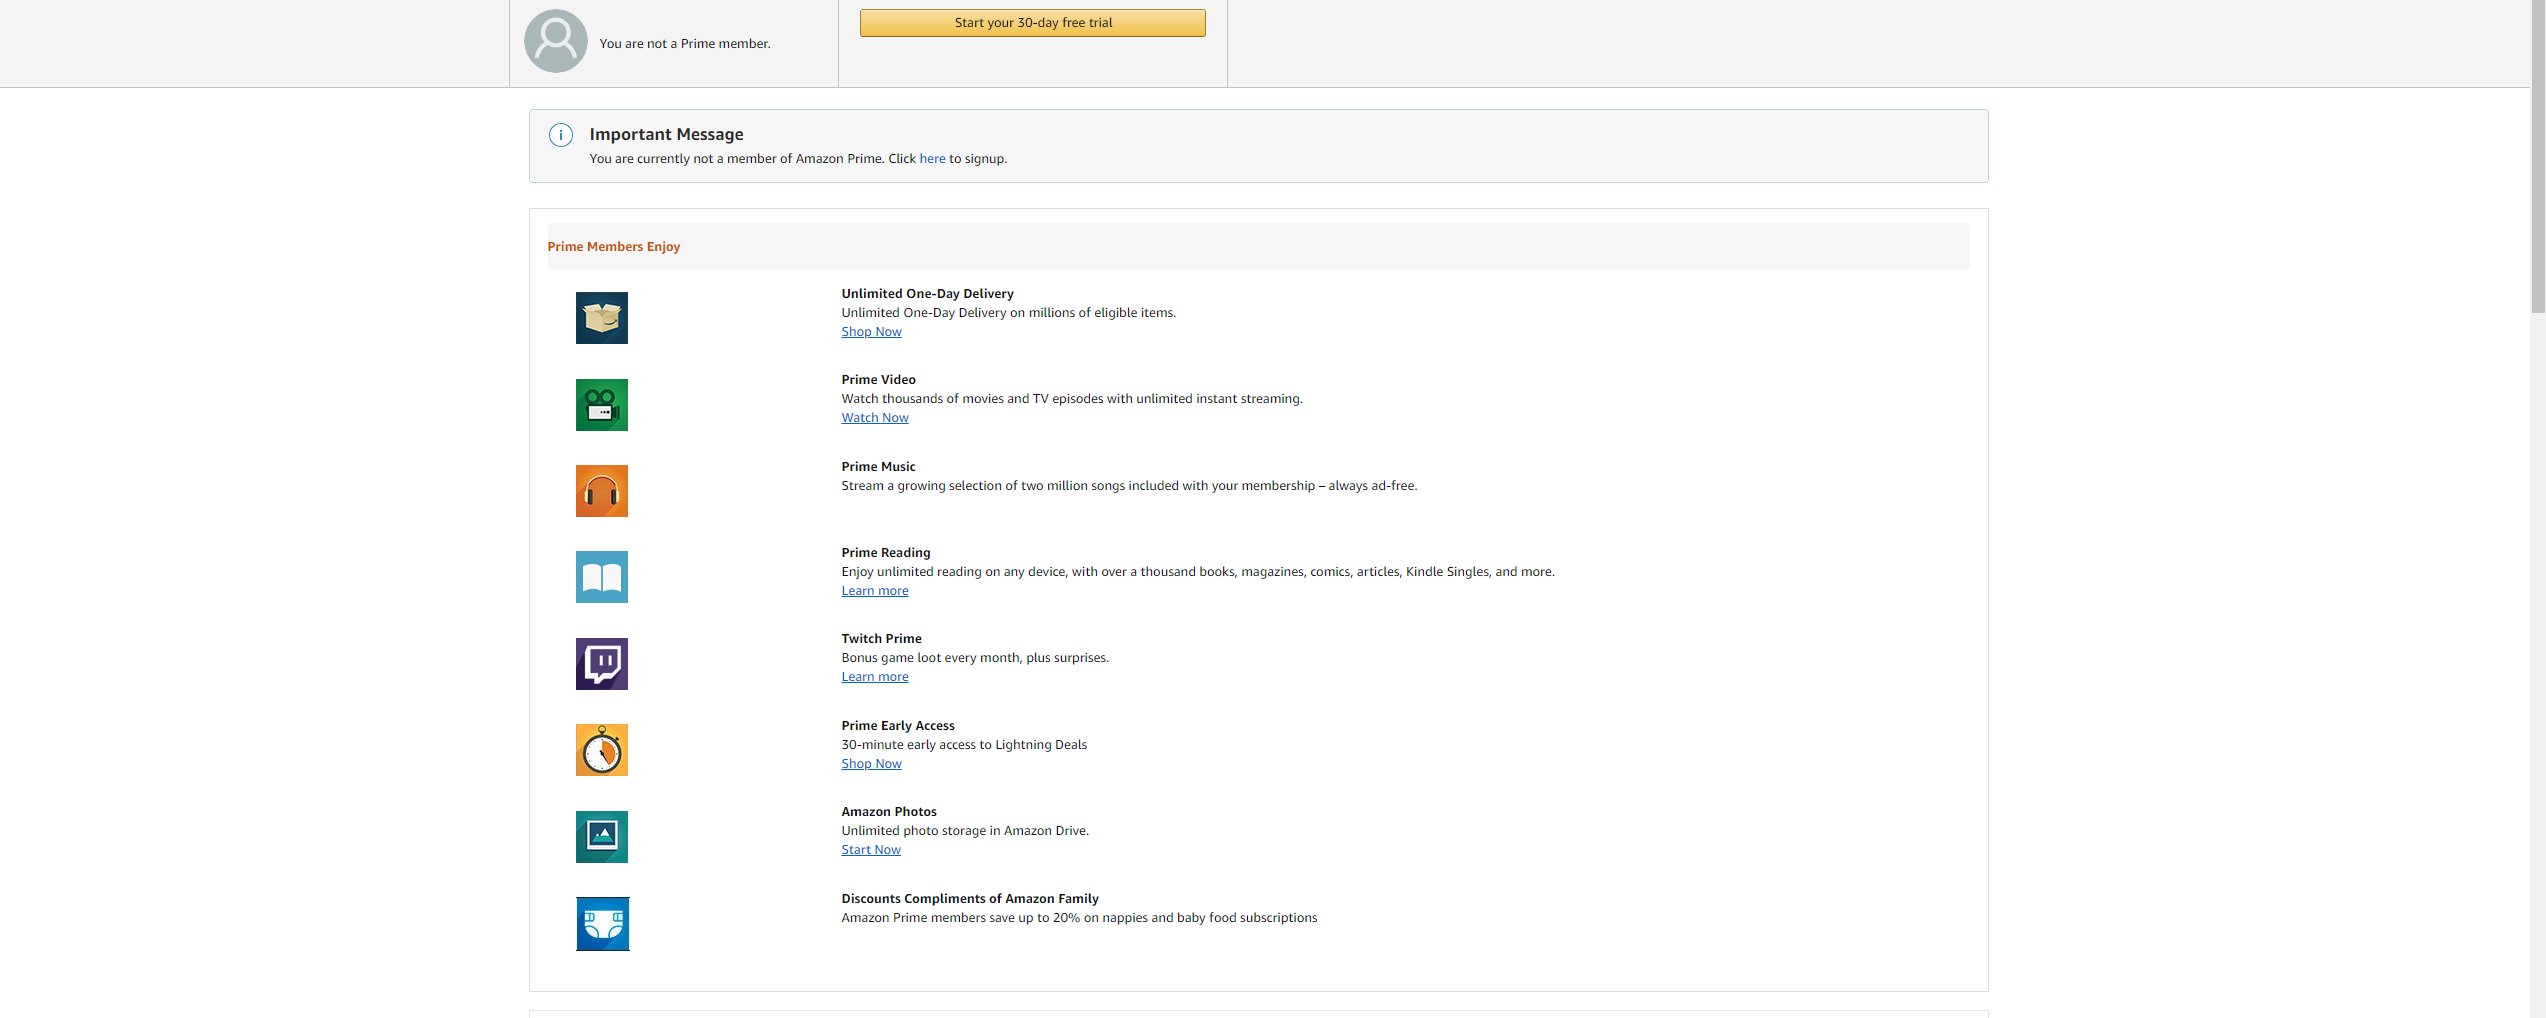Click the Prime Video camera icon

click(x=601, y=405)
